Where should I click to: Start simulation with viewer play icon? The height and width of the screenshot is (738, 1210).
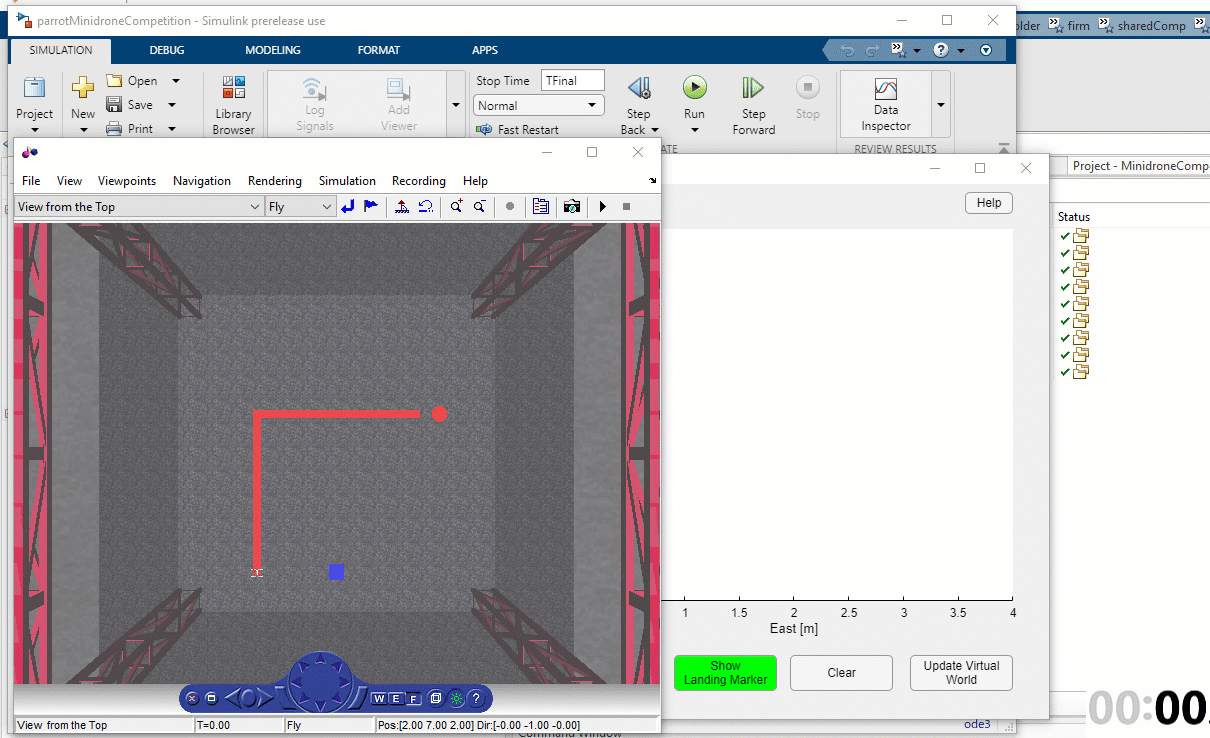point(603,206)
